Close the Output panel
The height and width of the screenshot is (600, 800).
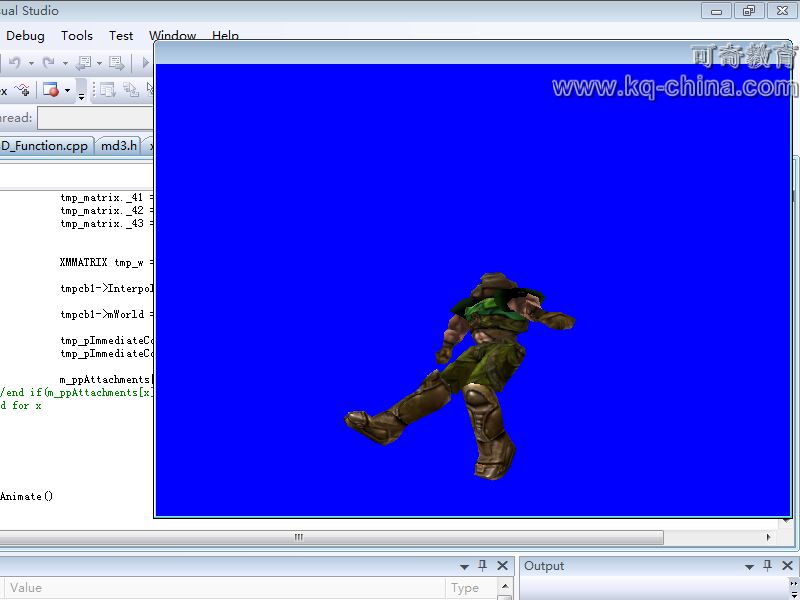[787, 566]
